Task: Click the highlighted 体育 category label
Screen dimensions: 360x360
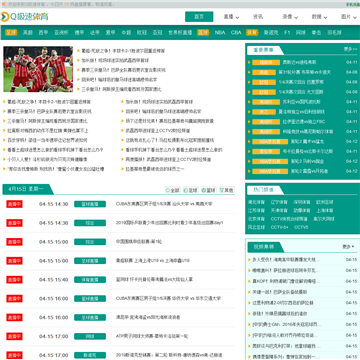Action: click(252, 33)
